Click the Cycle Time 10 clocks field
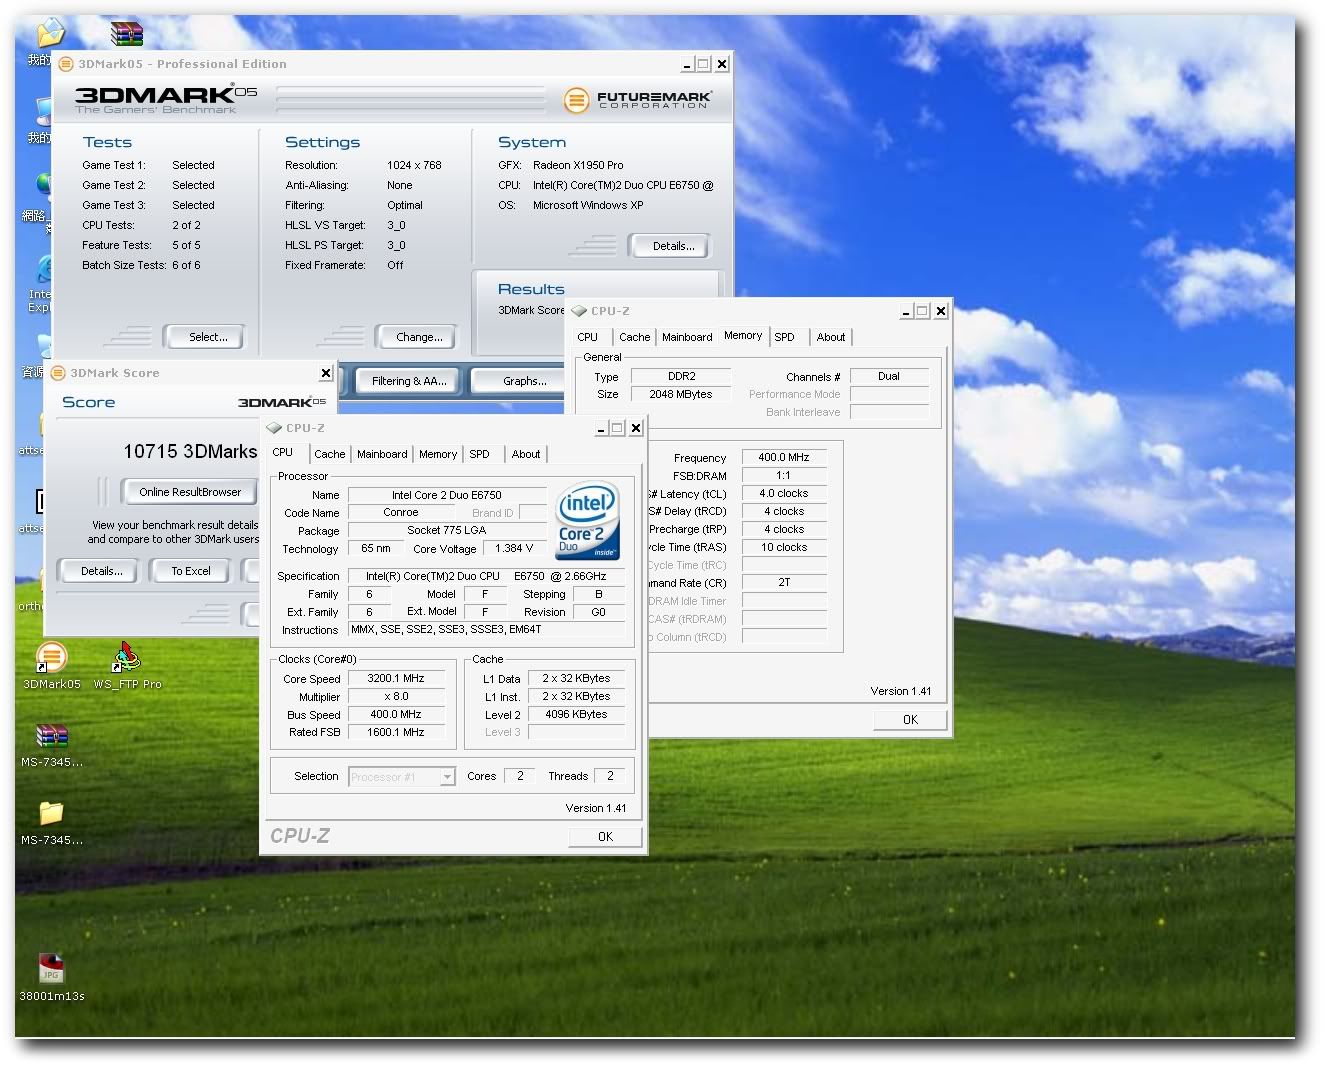Image resolution: width=1324 pixels, height=1068 pixels. point(784,547)
